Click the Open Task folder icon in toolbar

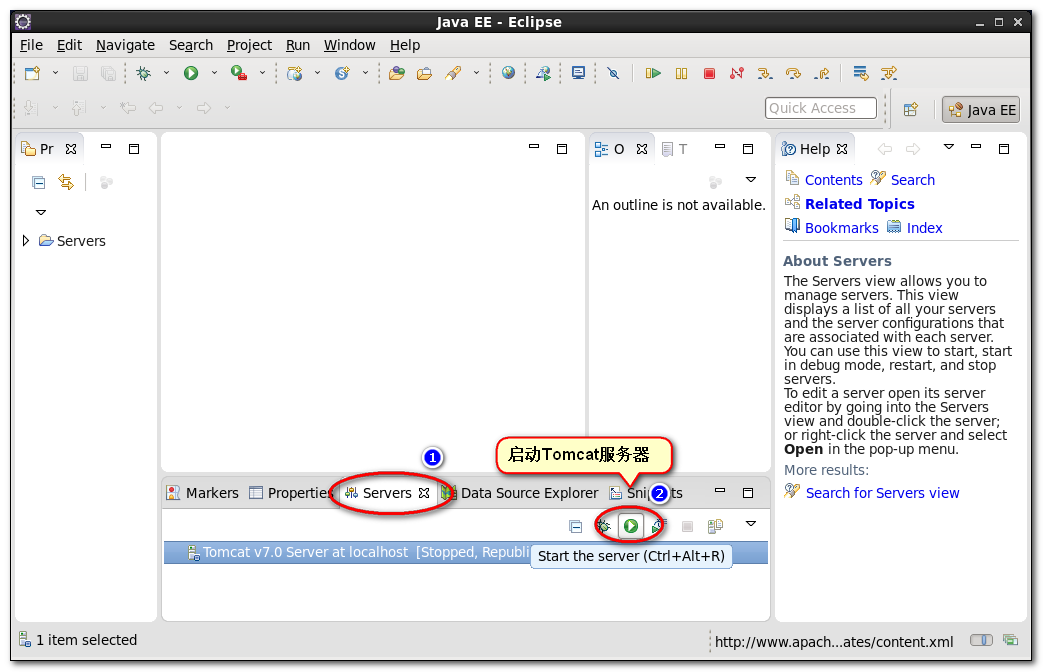424,73
